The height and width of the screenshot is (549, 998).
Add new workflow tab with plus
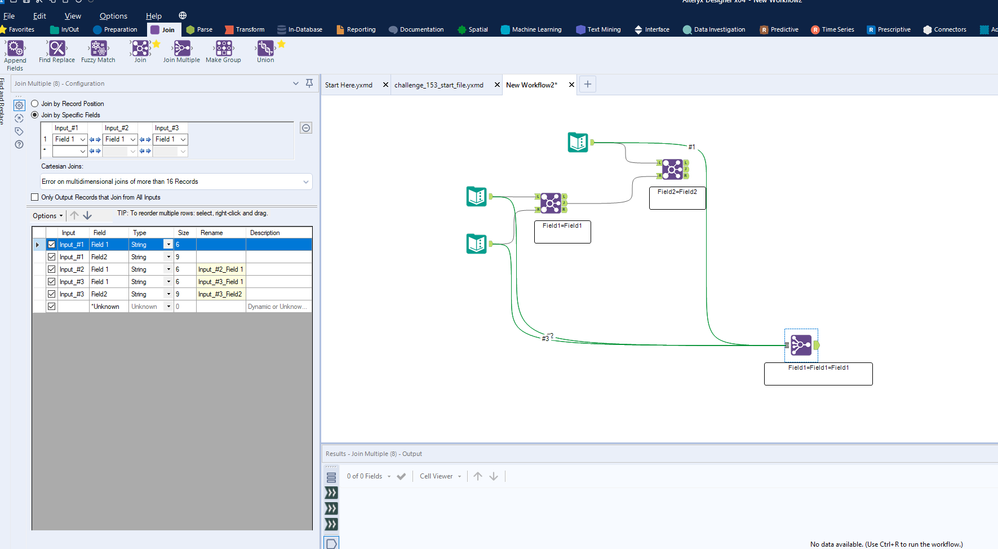pos(588,84)
